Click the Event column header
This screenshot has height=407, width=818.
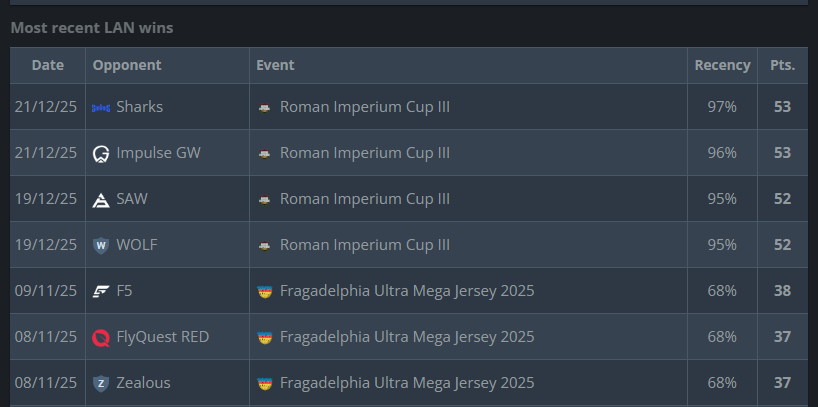pos(275,65)
